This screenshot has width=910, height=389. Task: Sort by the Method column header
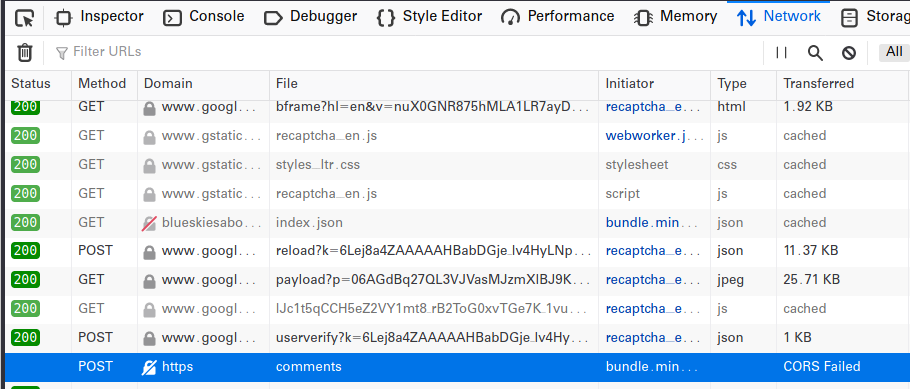click(104, 84)
